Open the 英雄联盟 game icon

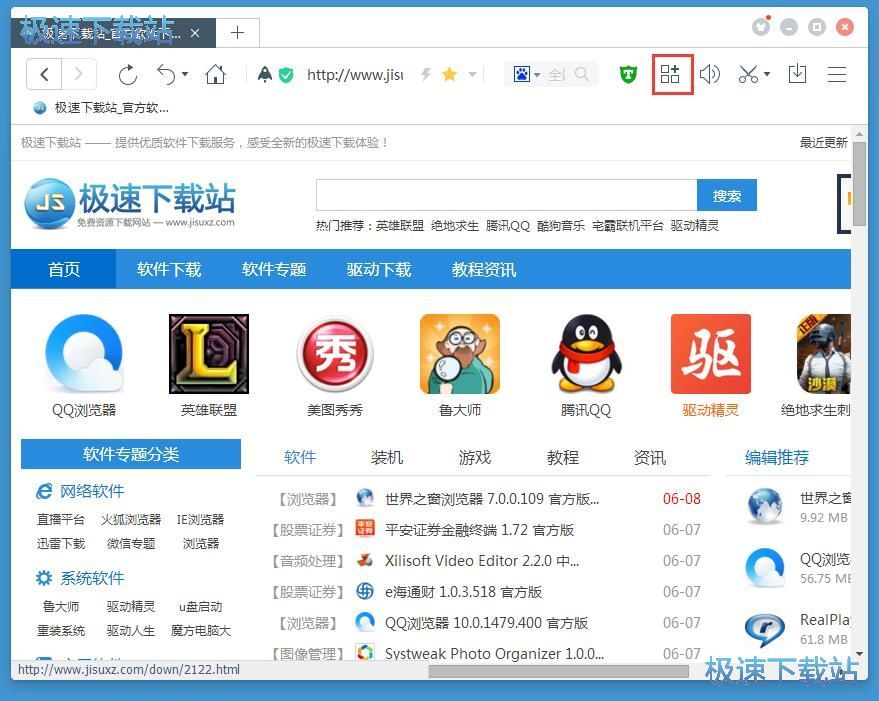(209, 354)
